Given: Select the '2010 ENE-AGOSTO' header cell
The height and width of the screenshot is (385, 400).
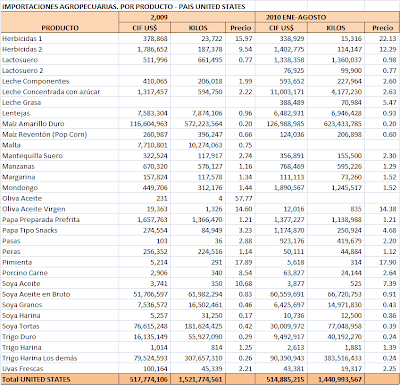Looking at the screenshot, I should click(326, 17).
